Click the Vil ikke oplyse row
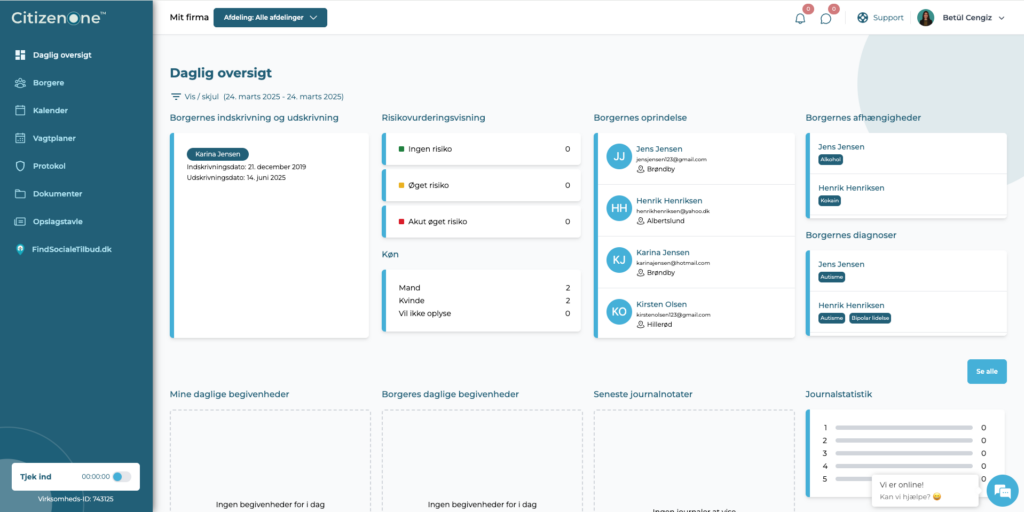 [484, 313]
